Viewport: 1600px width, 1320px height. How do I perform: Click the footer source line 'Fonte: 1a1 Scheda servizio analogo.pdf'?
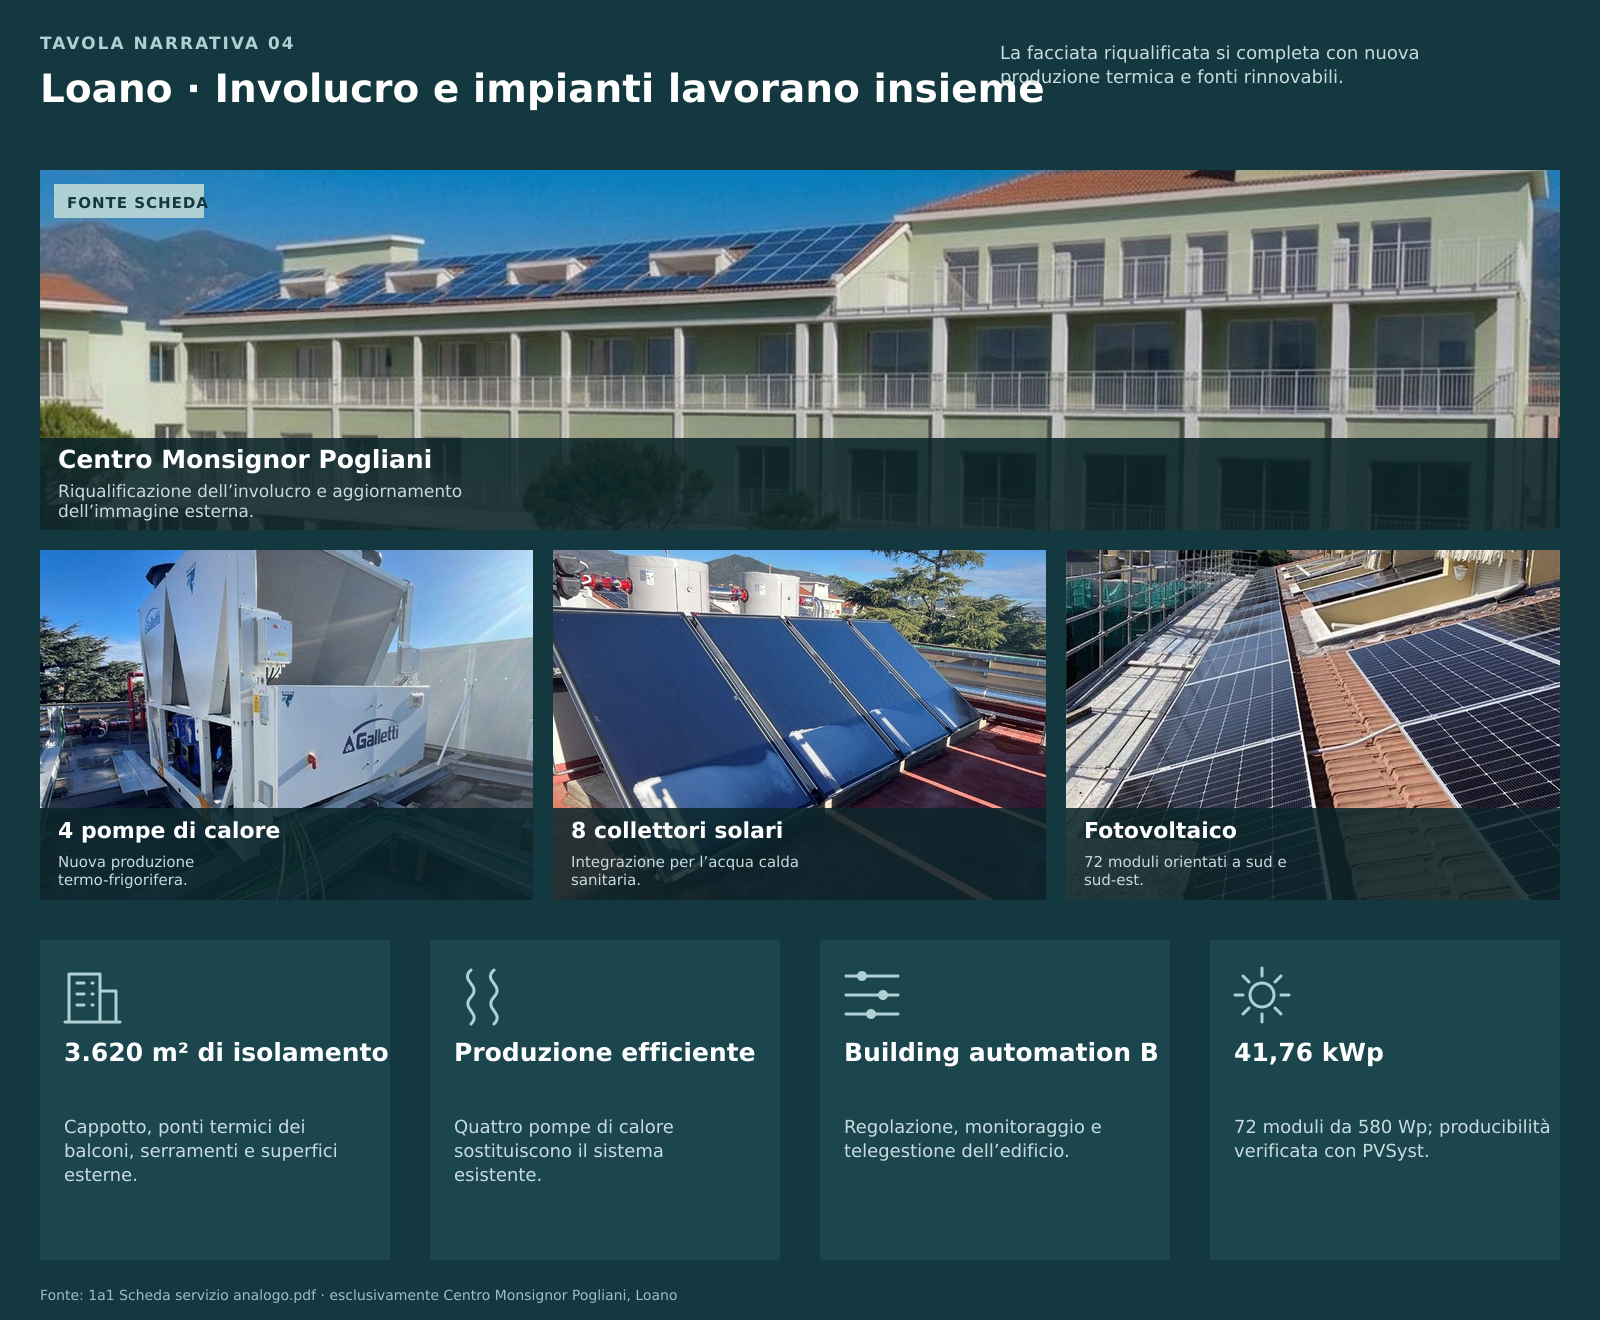(x=358, y=1295)
